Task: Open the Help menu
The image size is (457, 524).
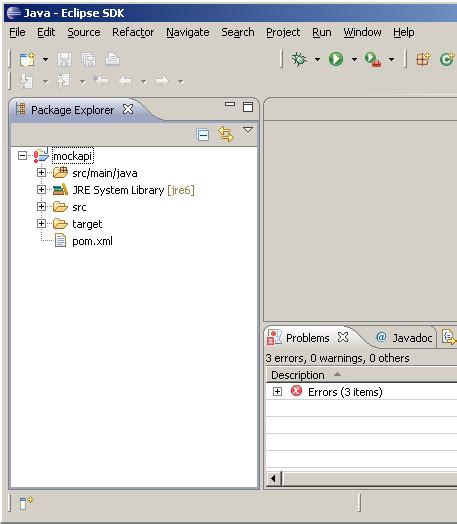Action: click(x=404, y=32)
